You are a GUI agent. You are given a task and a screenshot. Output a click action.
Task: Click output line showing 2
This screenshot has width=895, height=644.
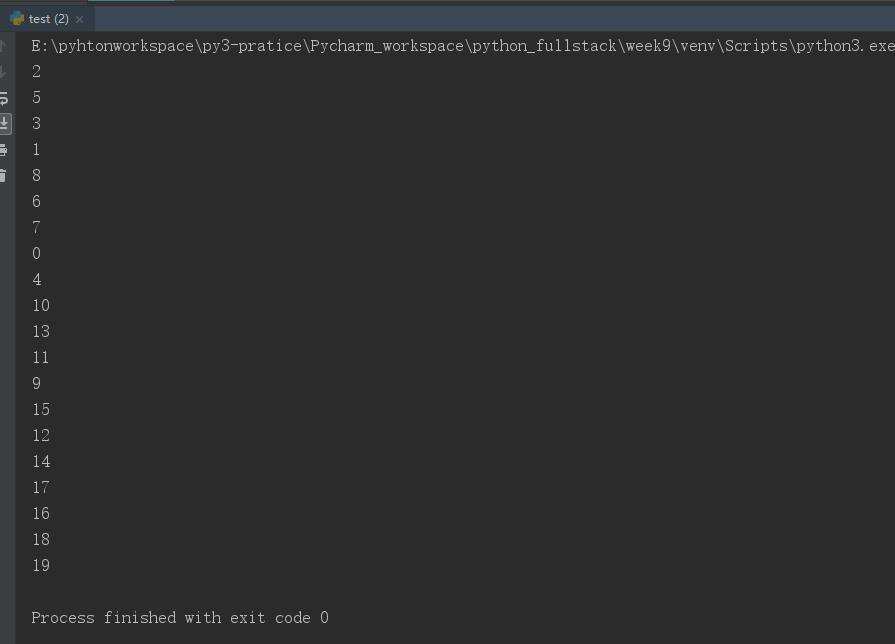(37, 72)
